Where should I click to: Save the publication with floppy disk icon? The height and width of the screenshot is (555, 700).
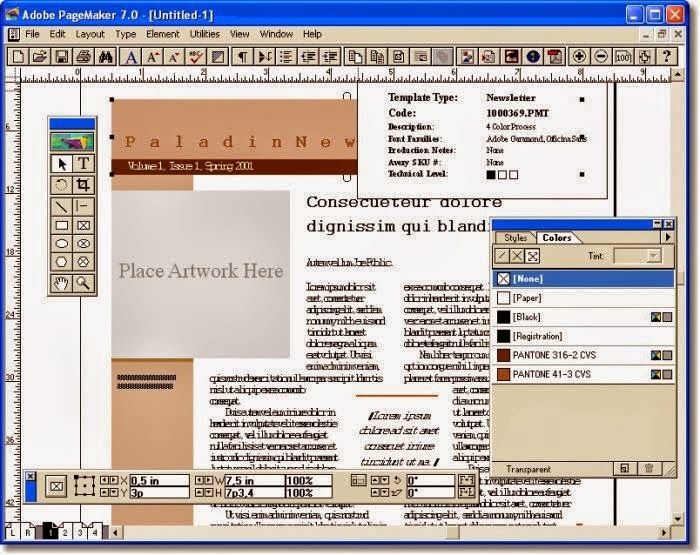tap(62, 57)
